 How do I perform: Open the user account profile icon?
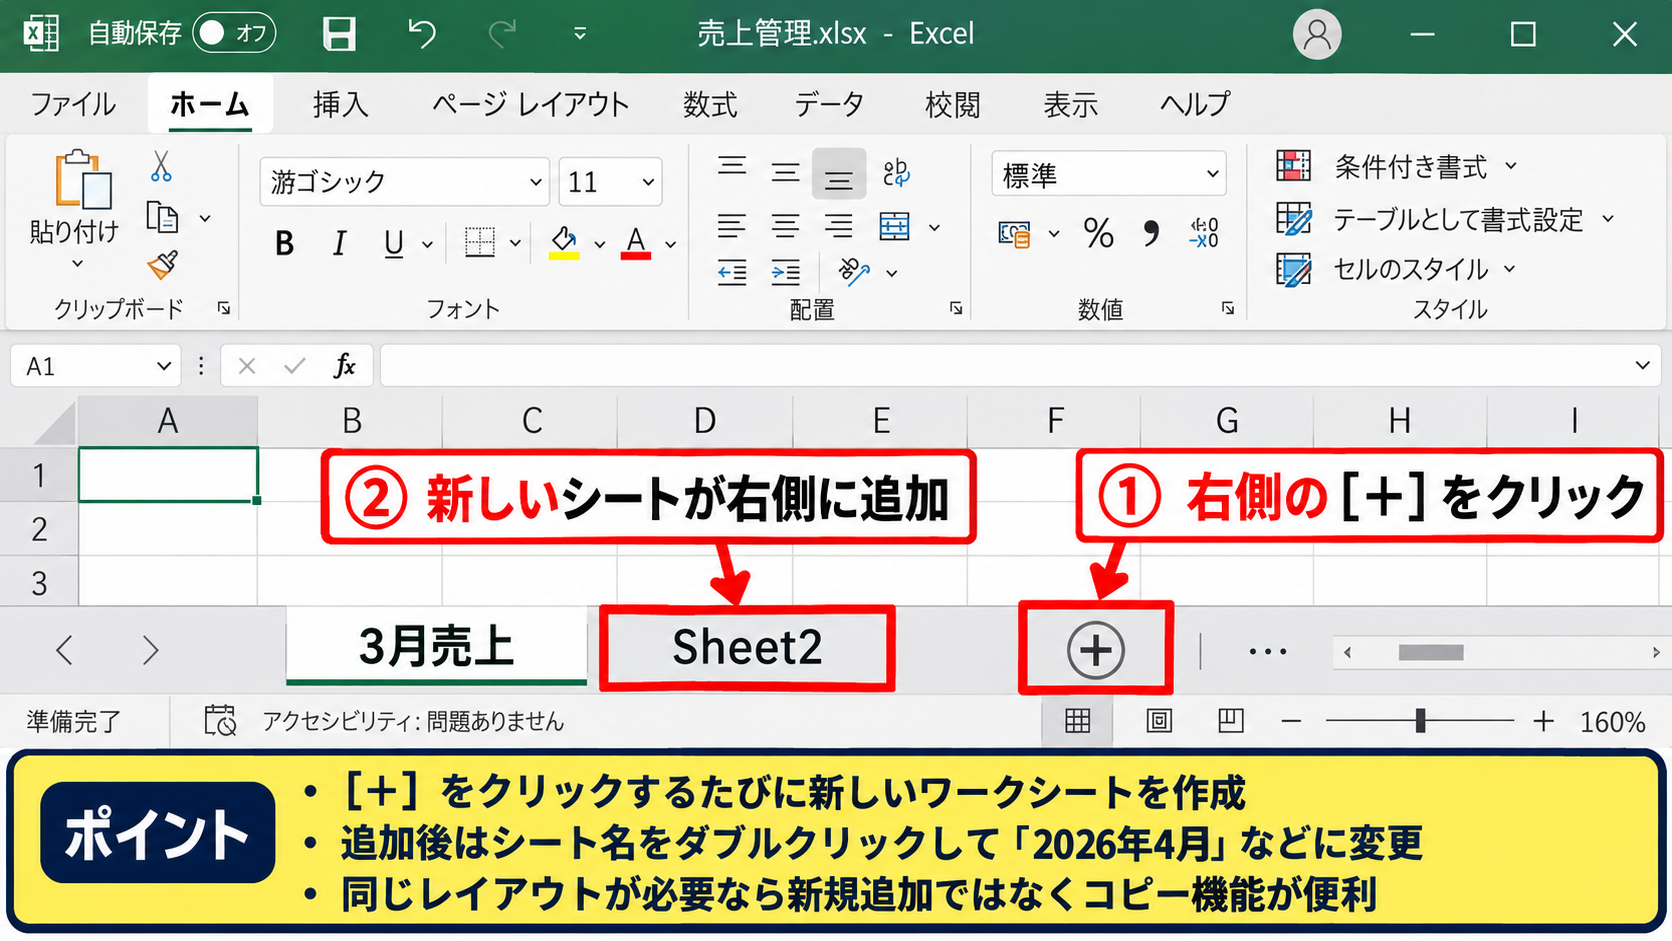1317,34
